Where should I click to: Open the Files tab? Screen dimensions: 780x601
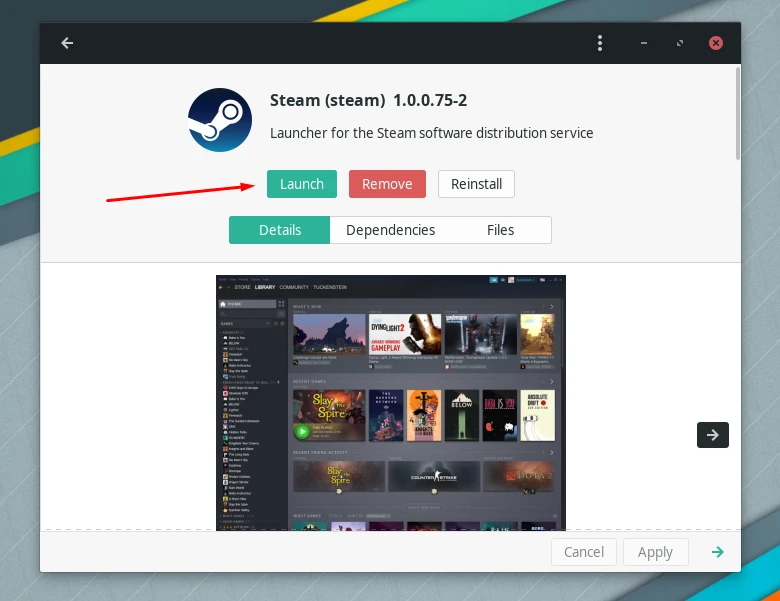pyautogui.click(x=500, y=230)
